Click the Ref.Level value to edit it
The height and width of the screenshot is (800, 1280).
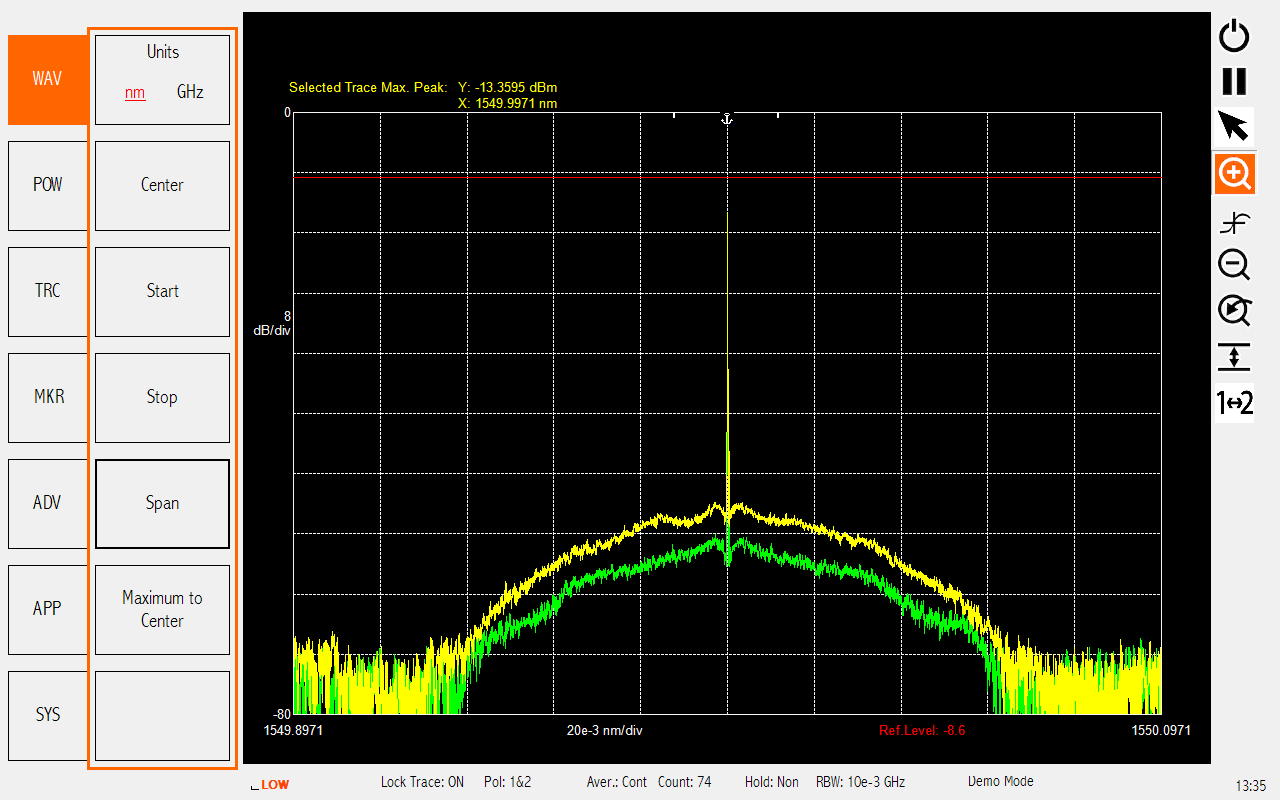coord(921,730)
